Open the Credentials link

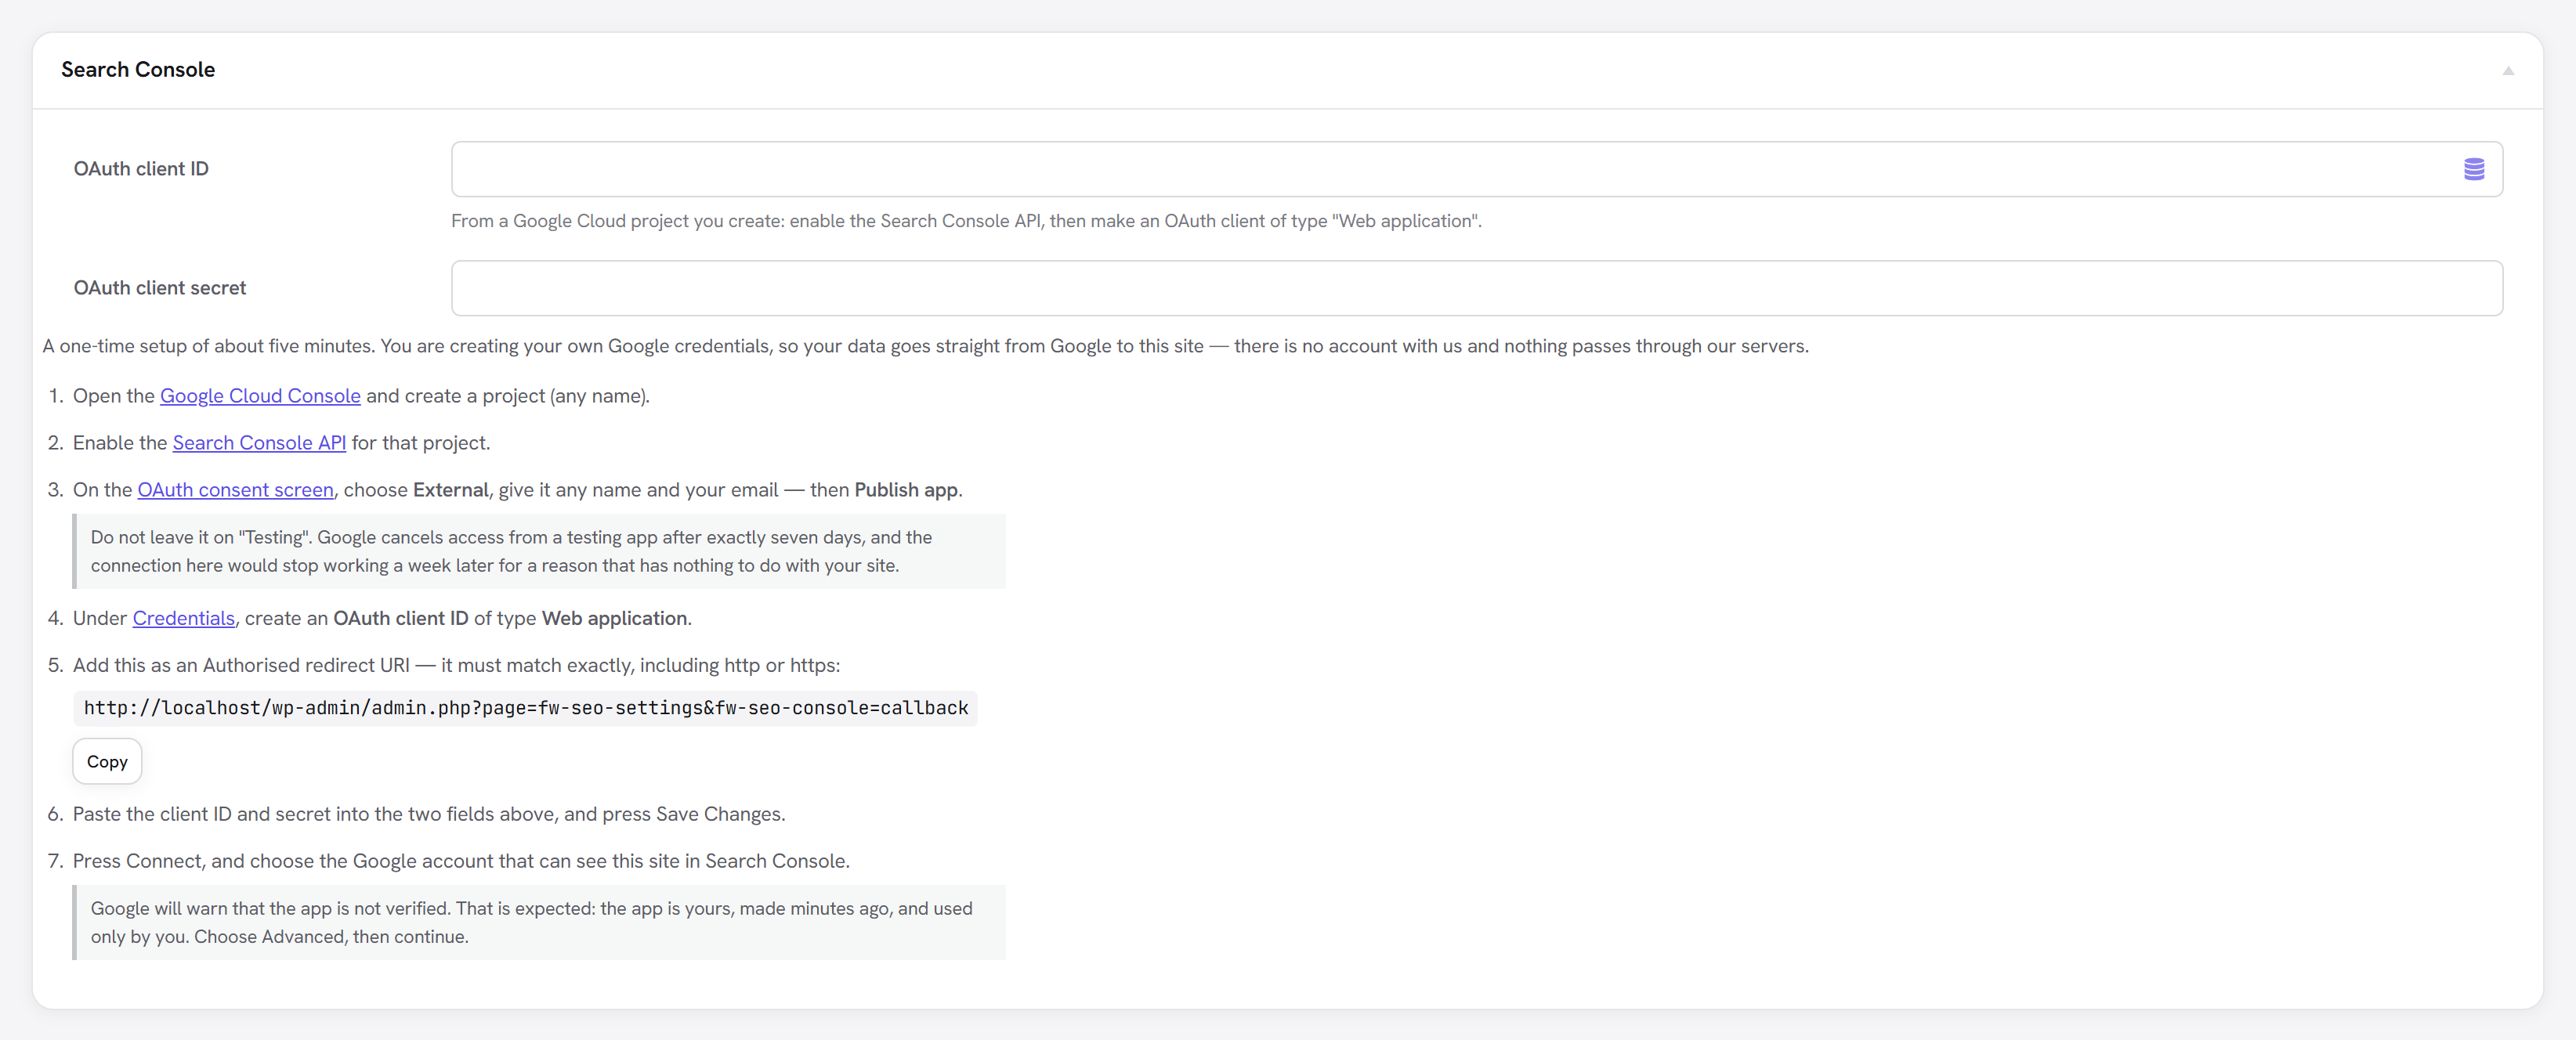[183, 618]
